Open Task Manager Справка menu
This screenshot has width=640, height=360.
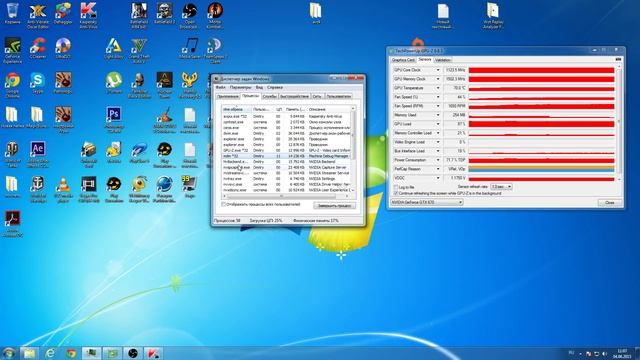tap(275, 87)
